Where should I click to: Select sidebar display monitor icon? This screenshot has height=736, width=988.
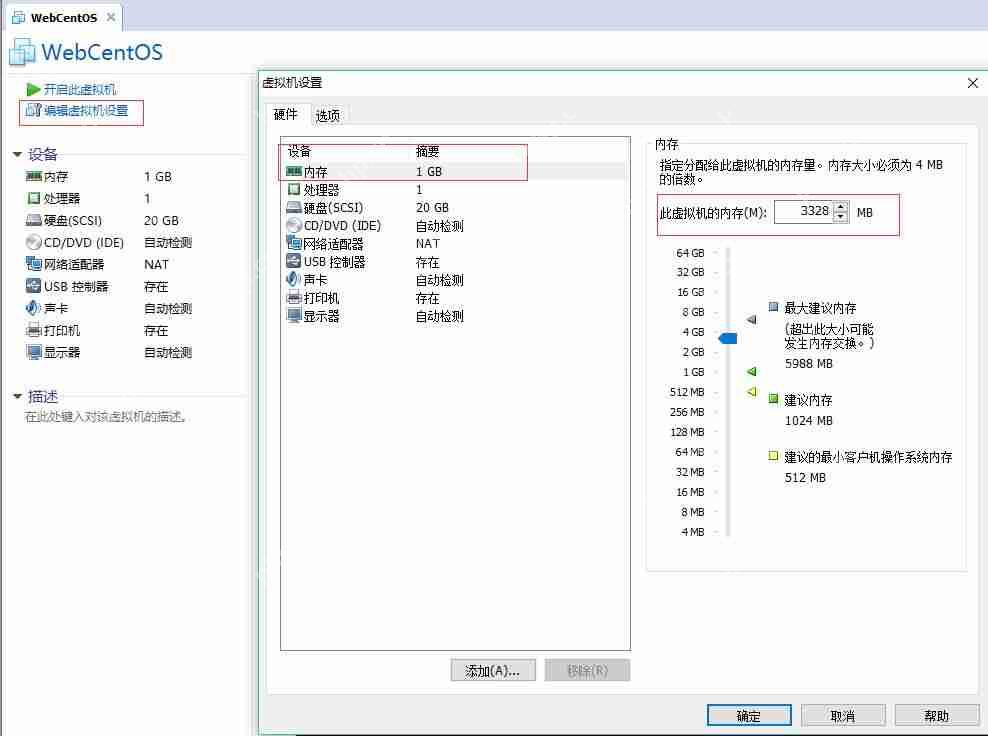click(33, 352)
